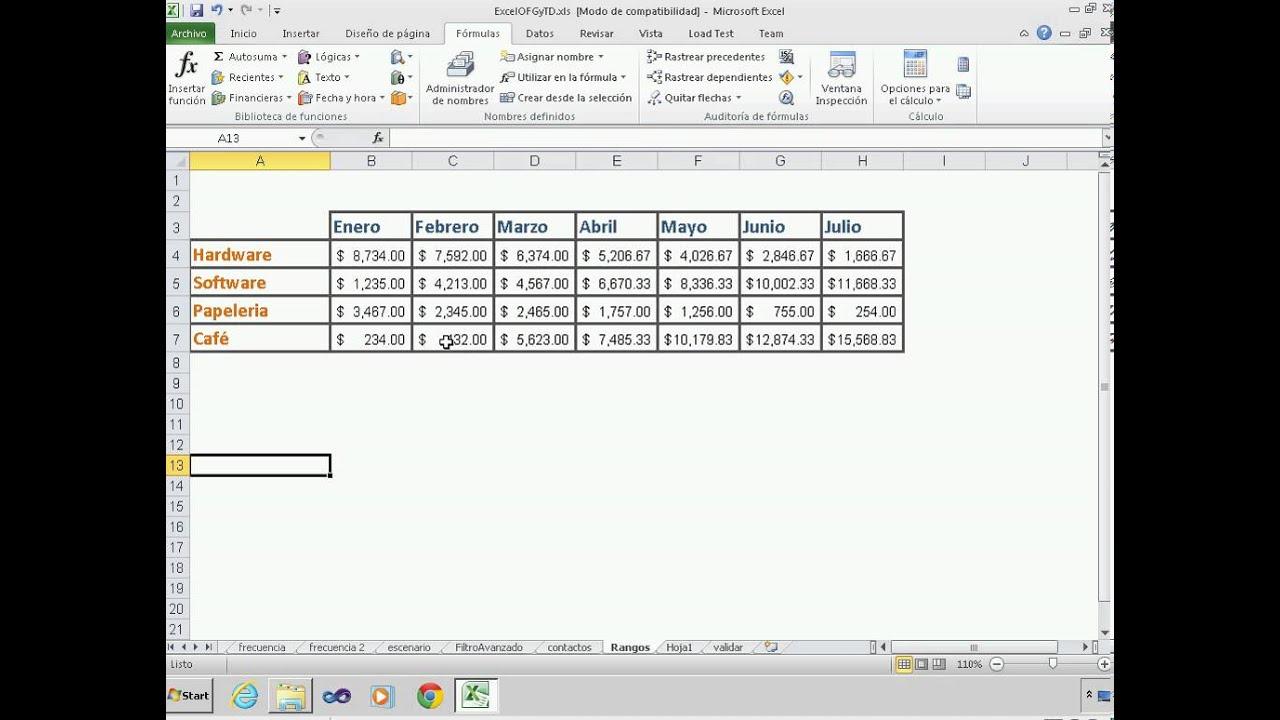1280x720 pixels.
Task: Switch to the Datos ribbon tab
Action: (539, 33)
